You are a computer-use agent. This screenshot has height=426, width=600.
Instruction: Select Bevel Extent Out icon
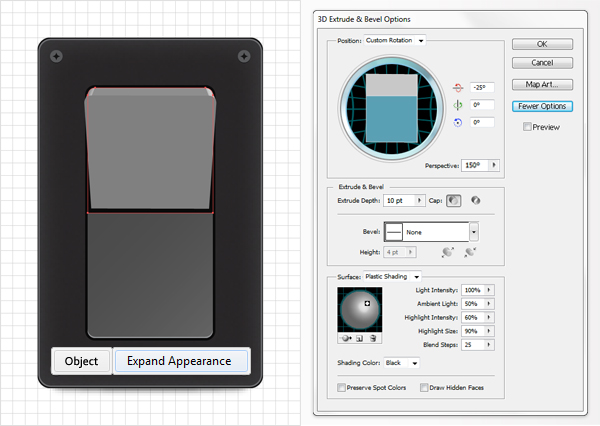click(448, 252)
